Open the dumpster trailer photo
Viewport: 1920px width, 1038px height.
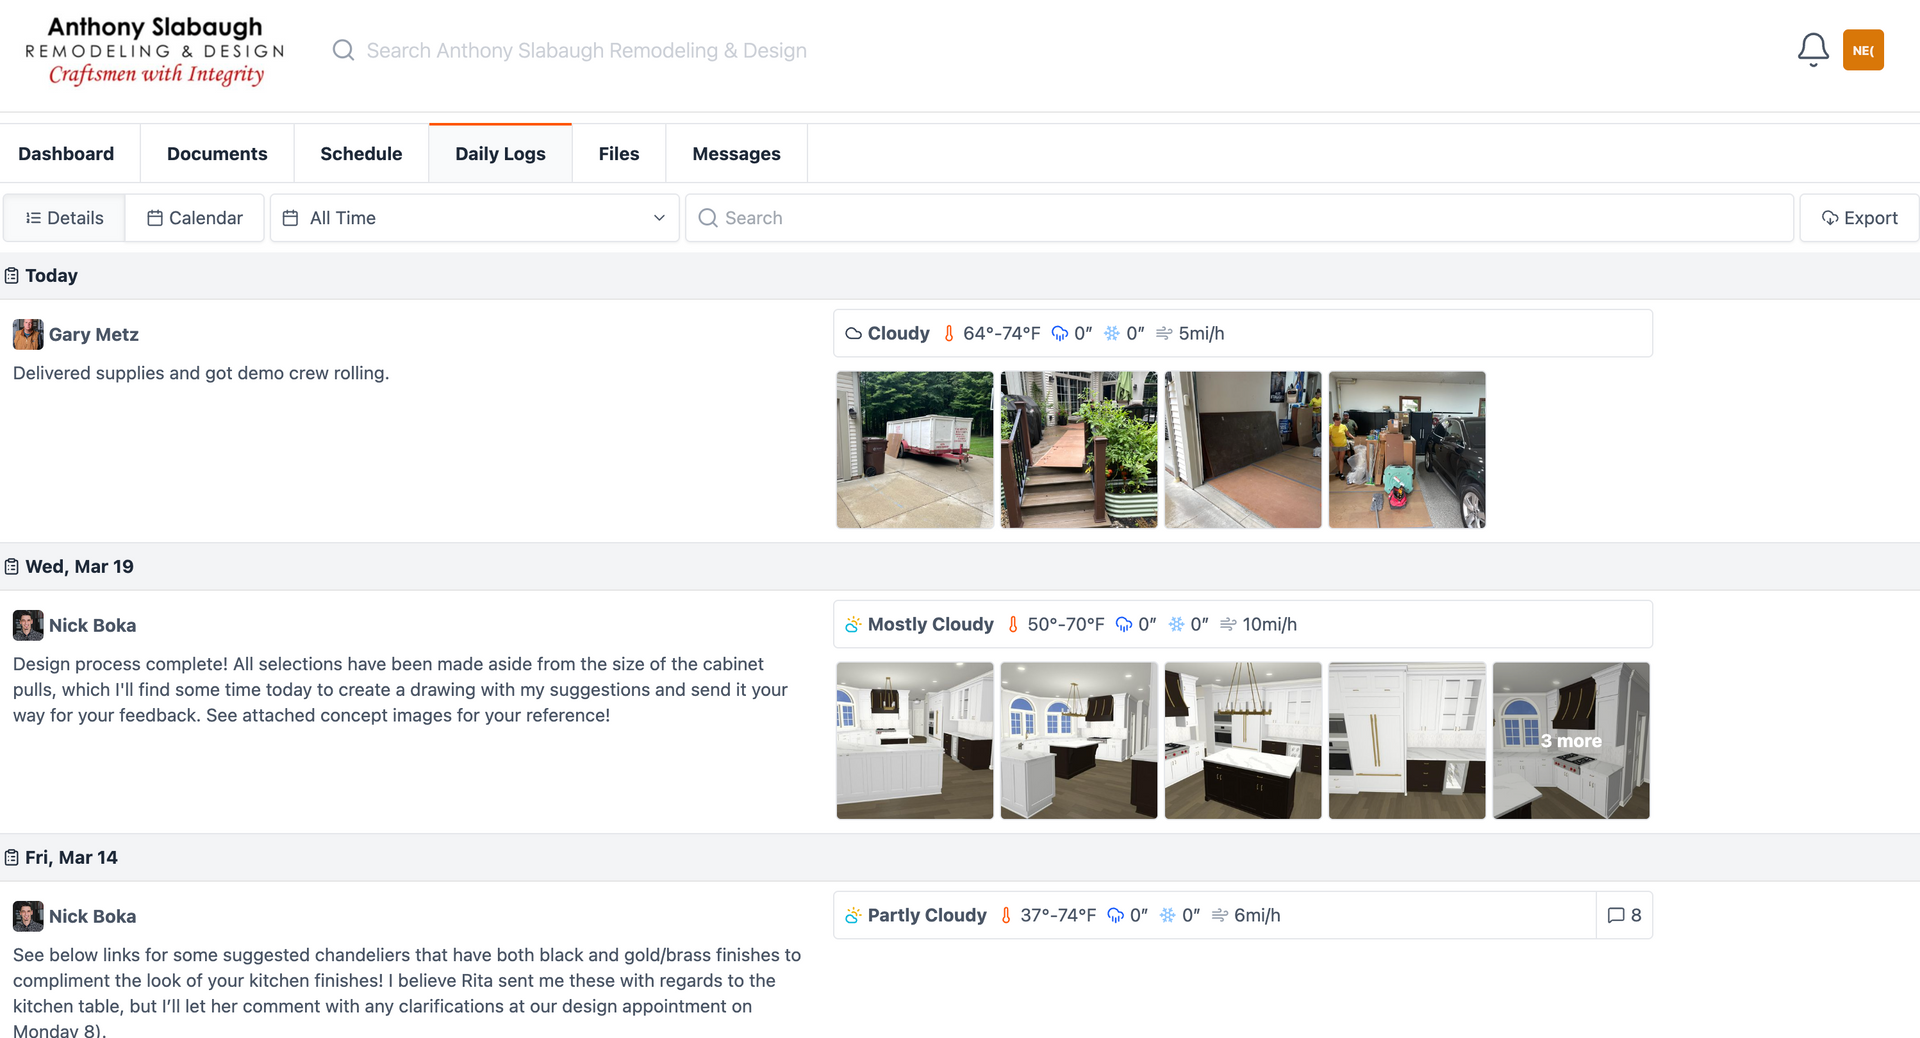pyautogui.click(x=915, y=450)
